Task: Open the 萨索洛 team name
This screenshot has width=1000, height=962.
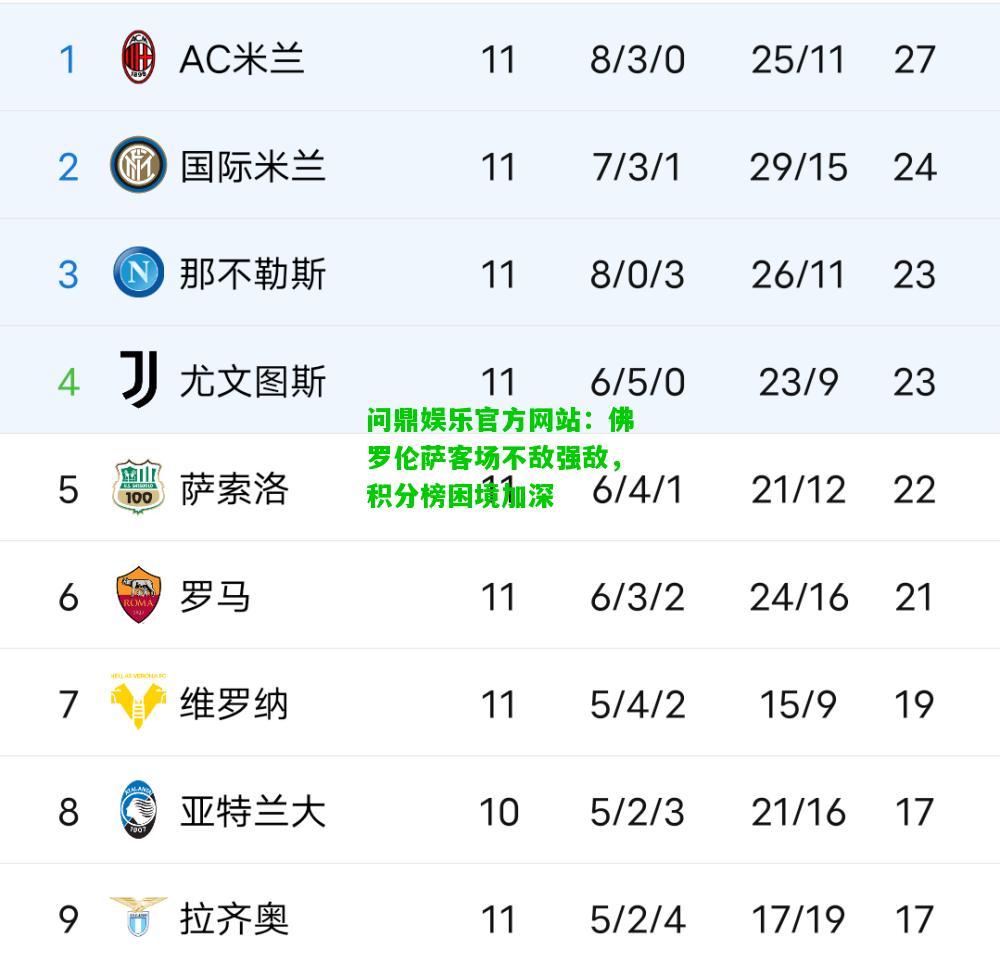Action: click(234, 489)
